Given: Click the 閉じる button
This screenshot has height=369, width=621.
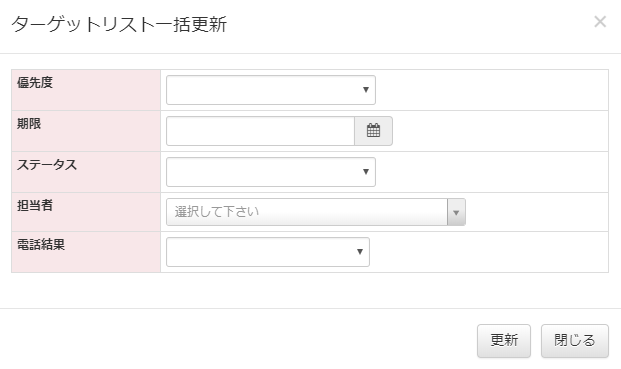Looking at the screenshot, I should coord(575,341).
